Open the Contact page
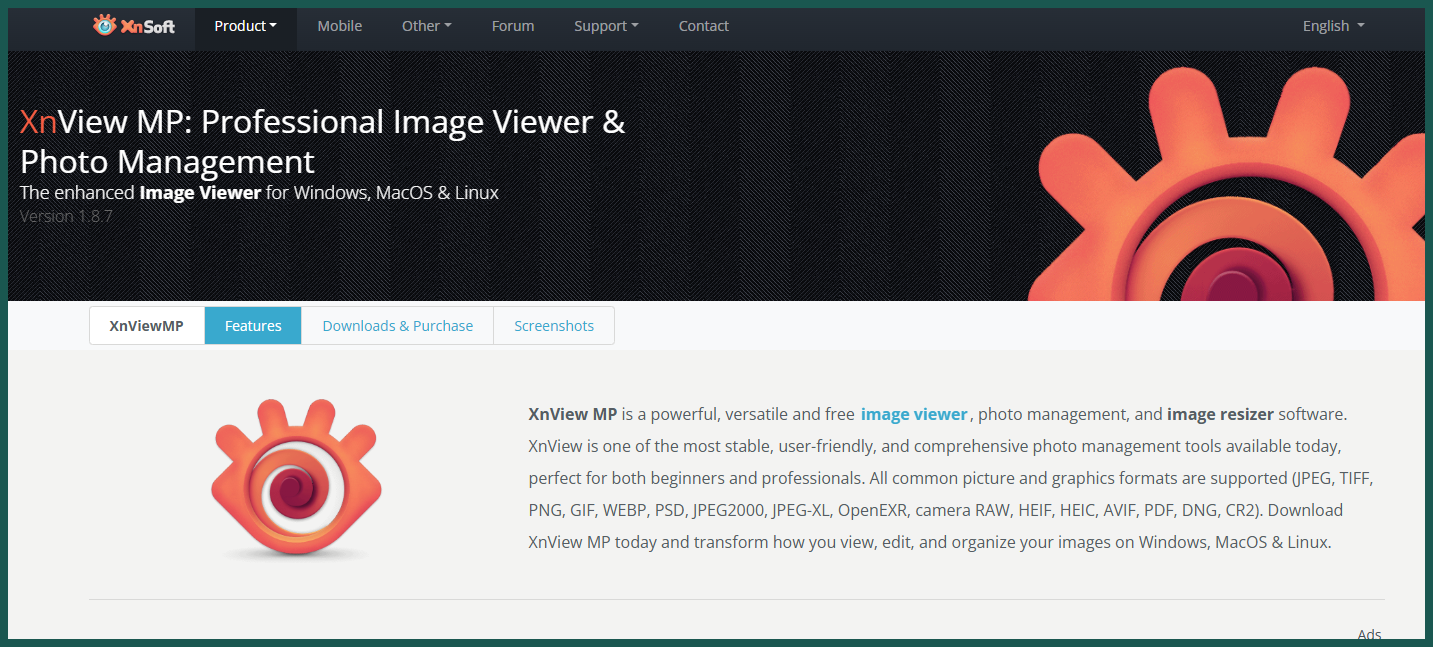The image size is (1433, 647). pos(704,26)
